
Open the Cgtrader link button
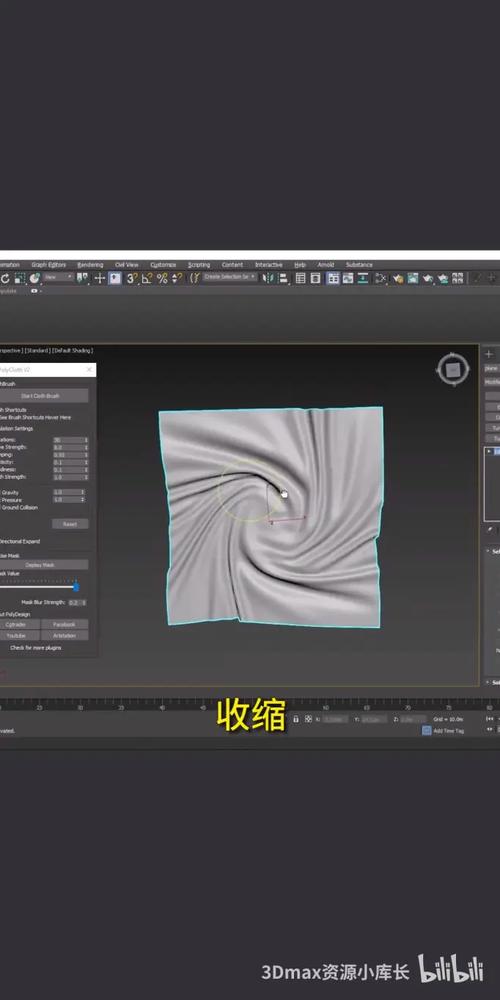tap(18, 624)
